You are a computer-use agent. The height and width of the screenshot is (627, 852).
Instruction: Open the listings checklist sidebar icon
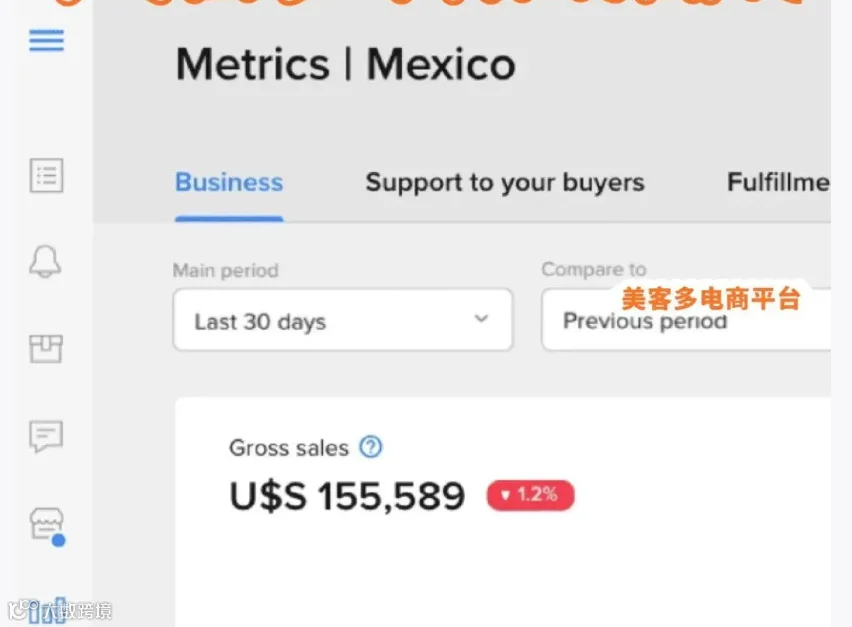46,175
